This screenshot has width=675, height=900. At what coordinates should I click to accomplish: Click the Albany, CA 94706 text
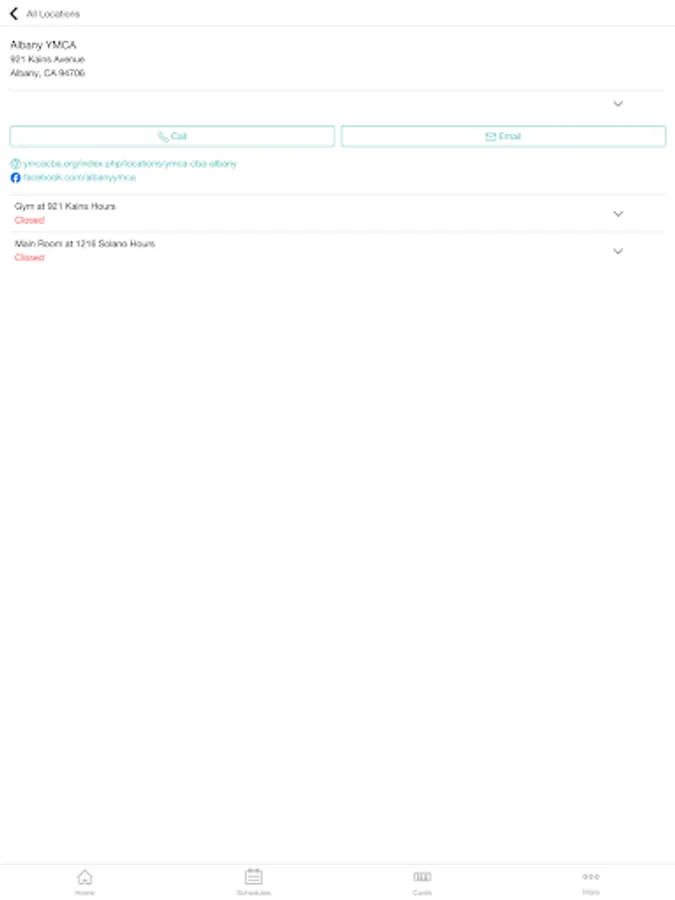[48, 73]
